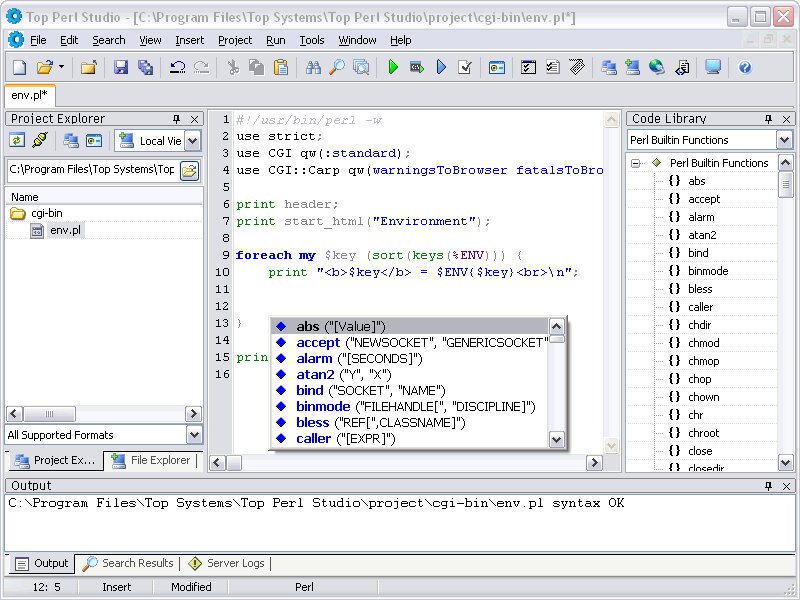The image size is (800, 600).
Task: Collapse the Perl Builtin Functions tree node
Action: click(x=635, y=163)
